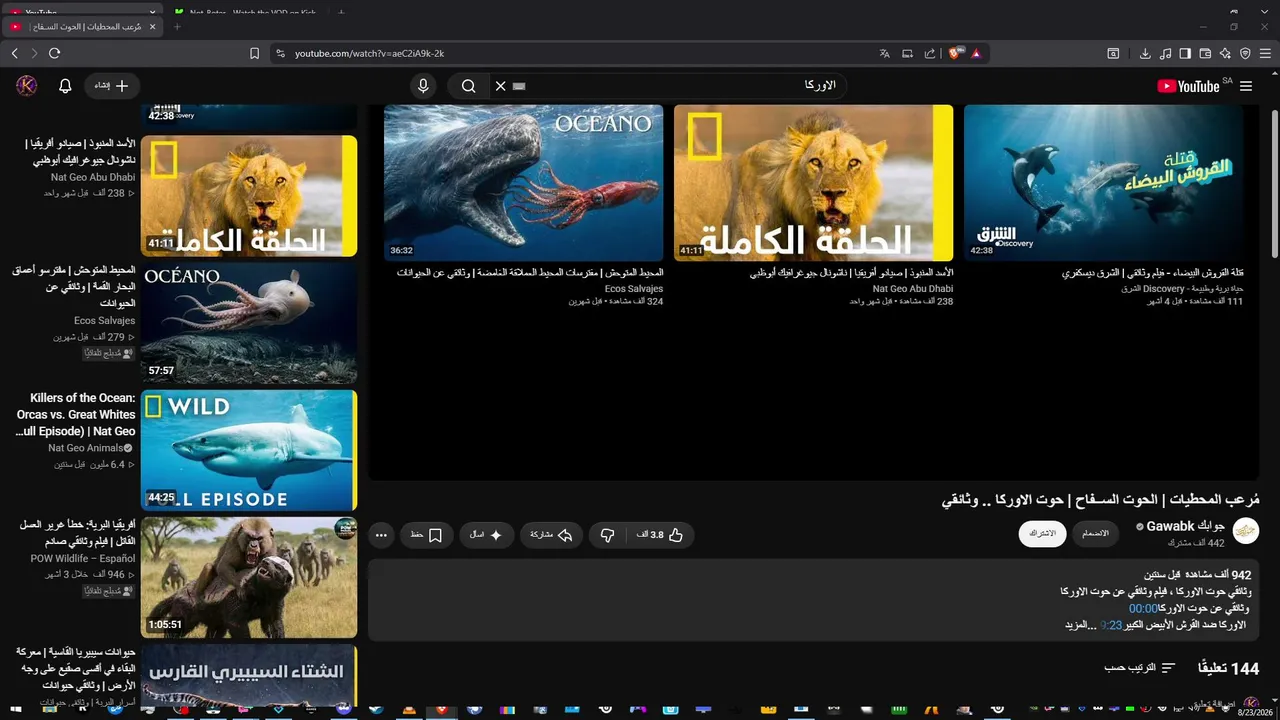The image size is (1280, 720).
Task: Clear the YouTube search query
Action: 501,86
